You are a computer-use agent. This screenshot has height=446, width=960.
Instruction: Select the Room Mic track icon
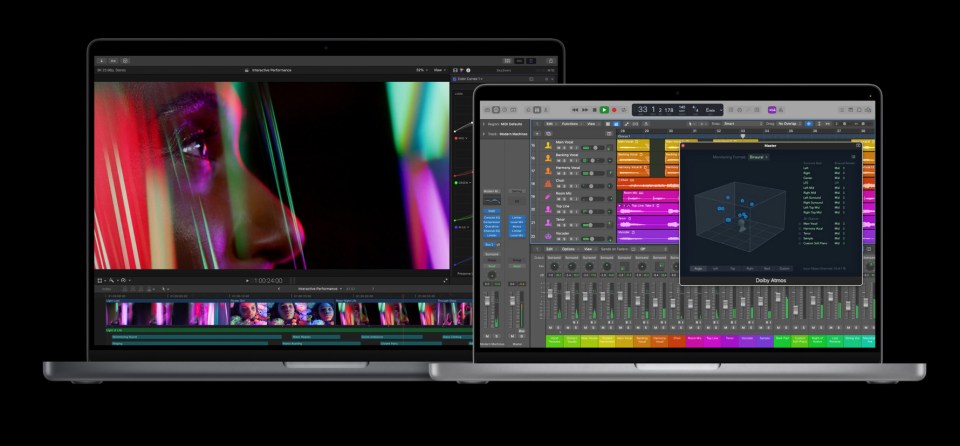(x=548, y=197)
